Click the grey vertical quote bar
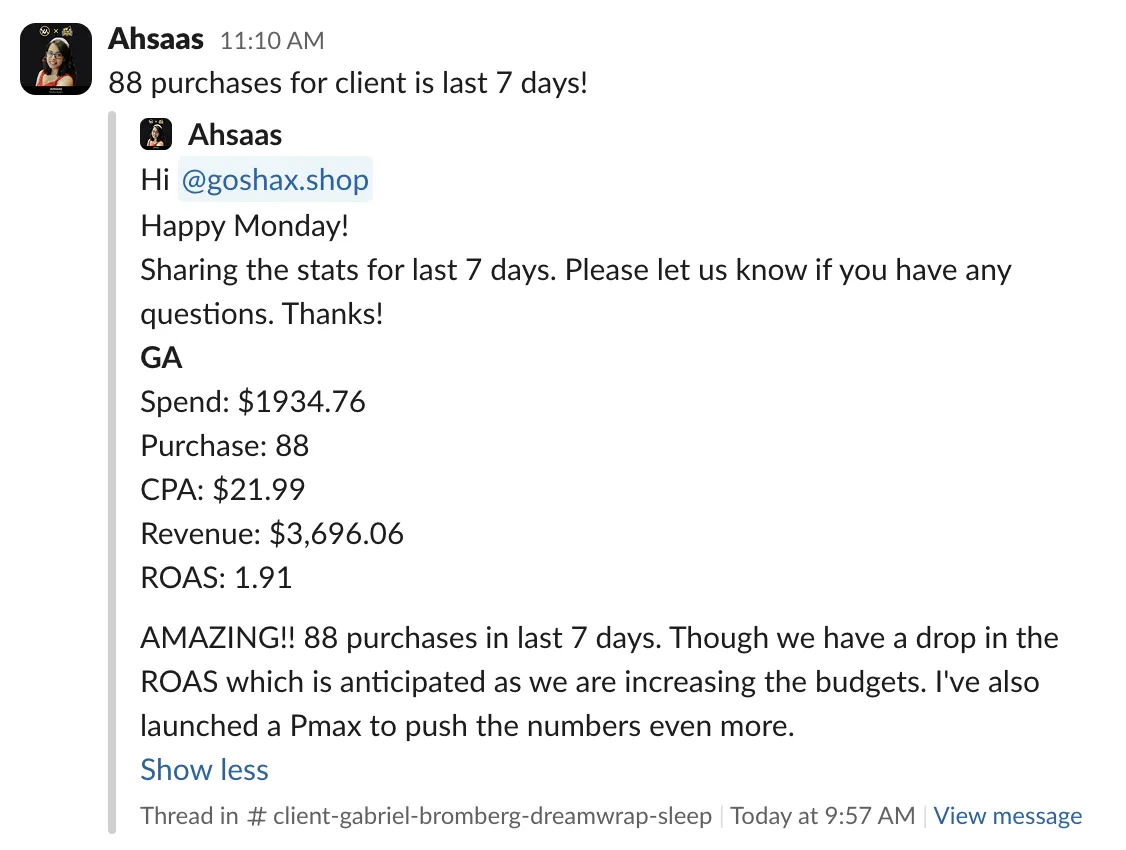Screen dimensions: 1126x850 tap(112, 472)
